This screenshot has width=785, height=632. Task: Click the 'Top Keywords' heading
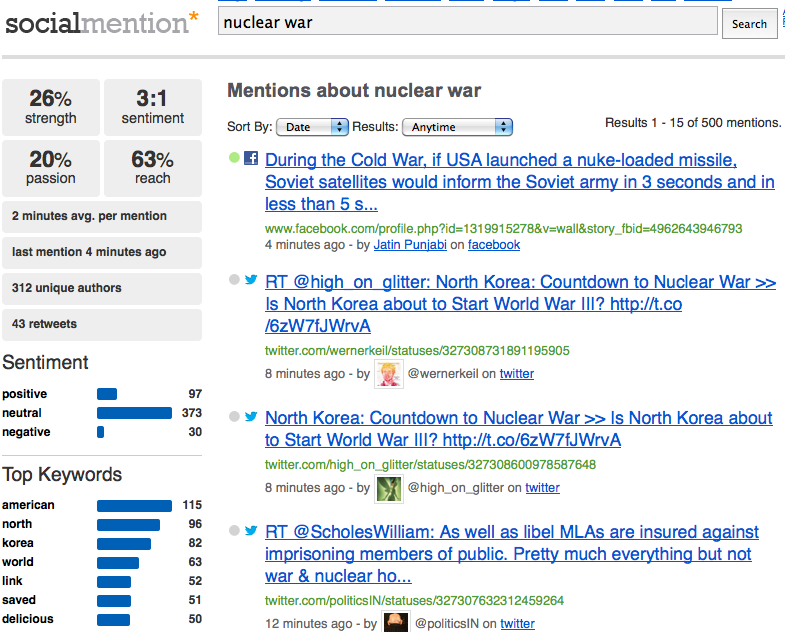click(x=62, y=475)
